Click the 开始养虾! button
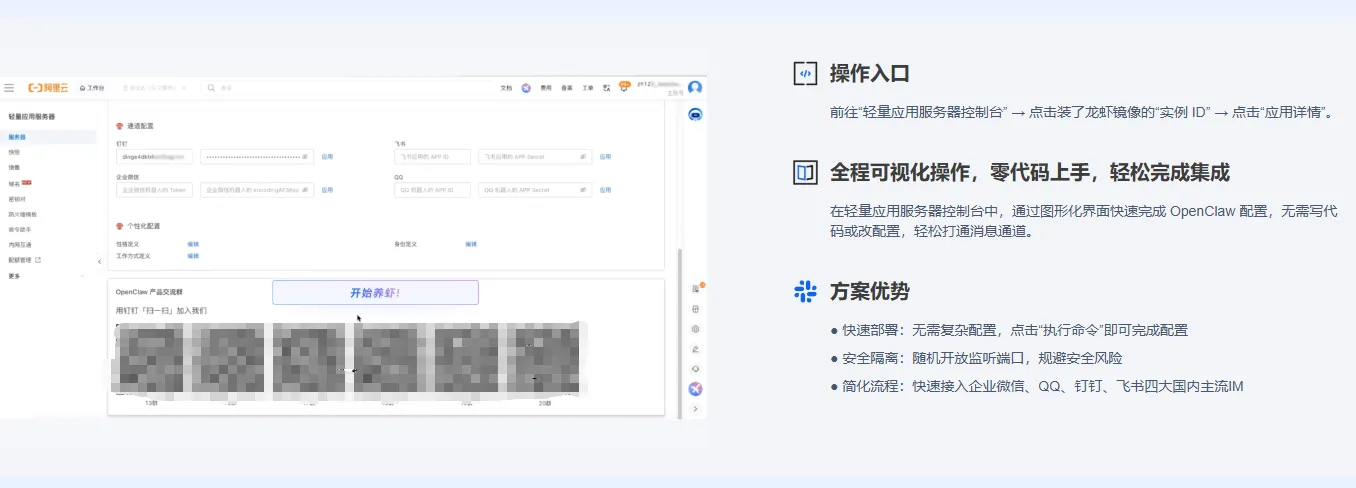 [375, 293]
